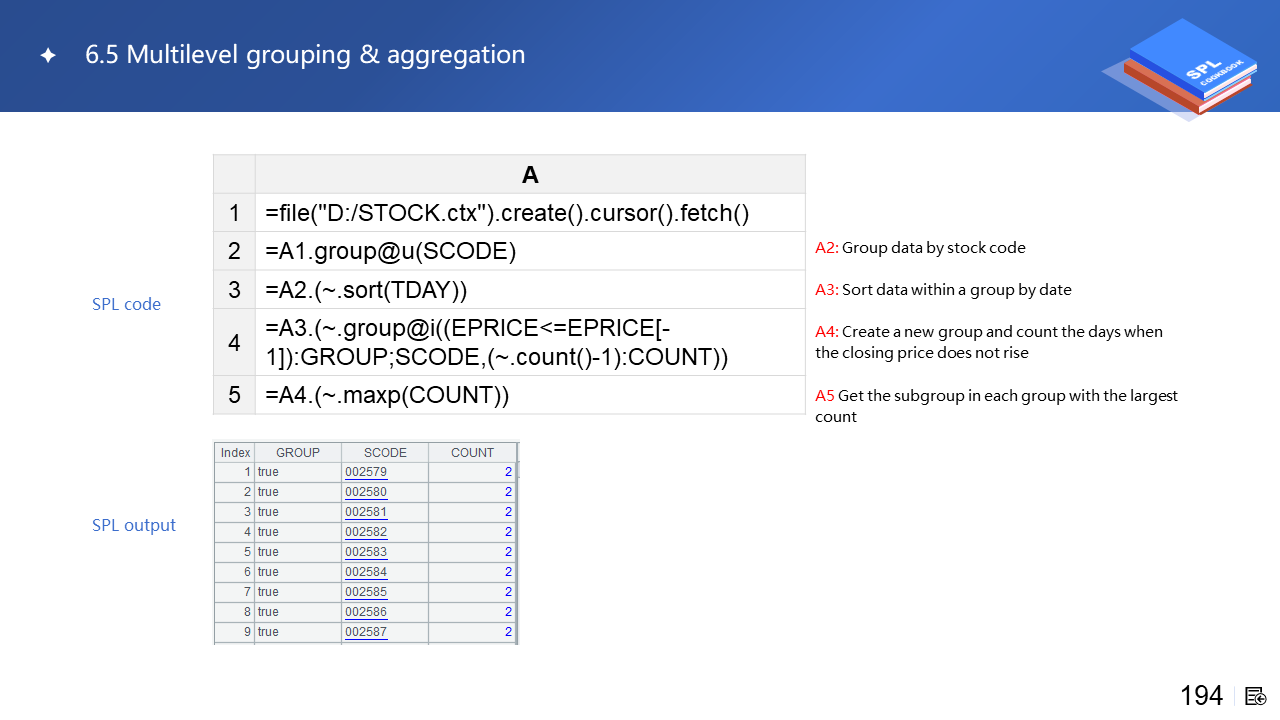Click the Index column header in output table
The width and height of the screenshot is (1280, 720).
tap(235, 453)
